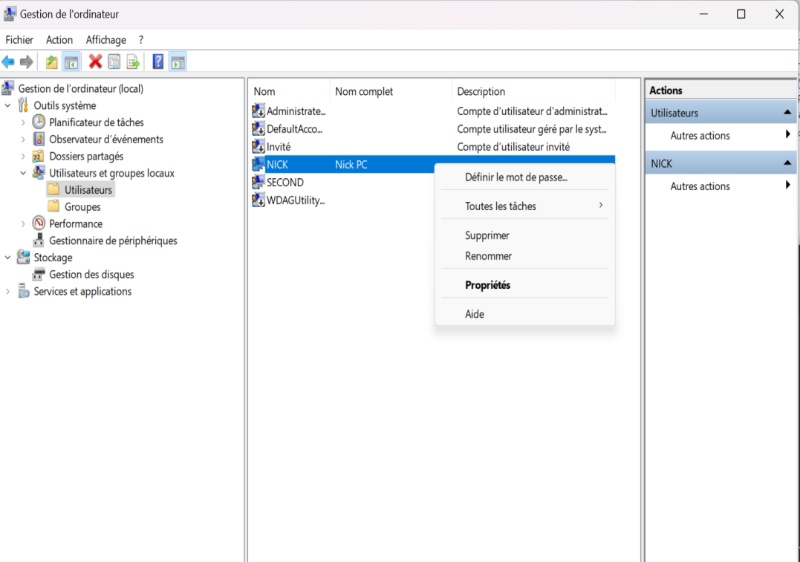
Task: Open the Planificateur de tâches clock icon
Action: click(x=39, y=122)
